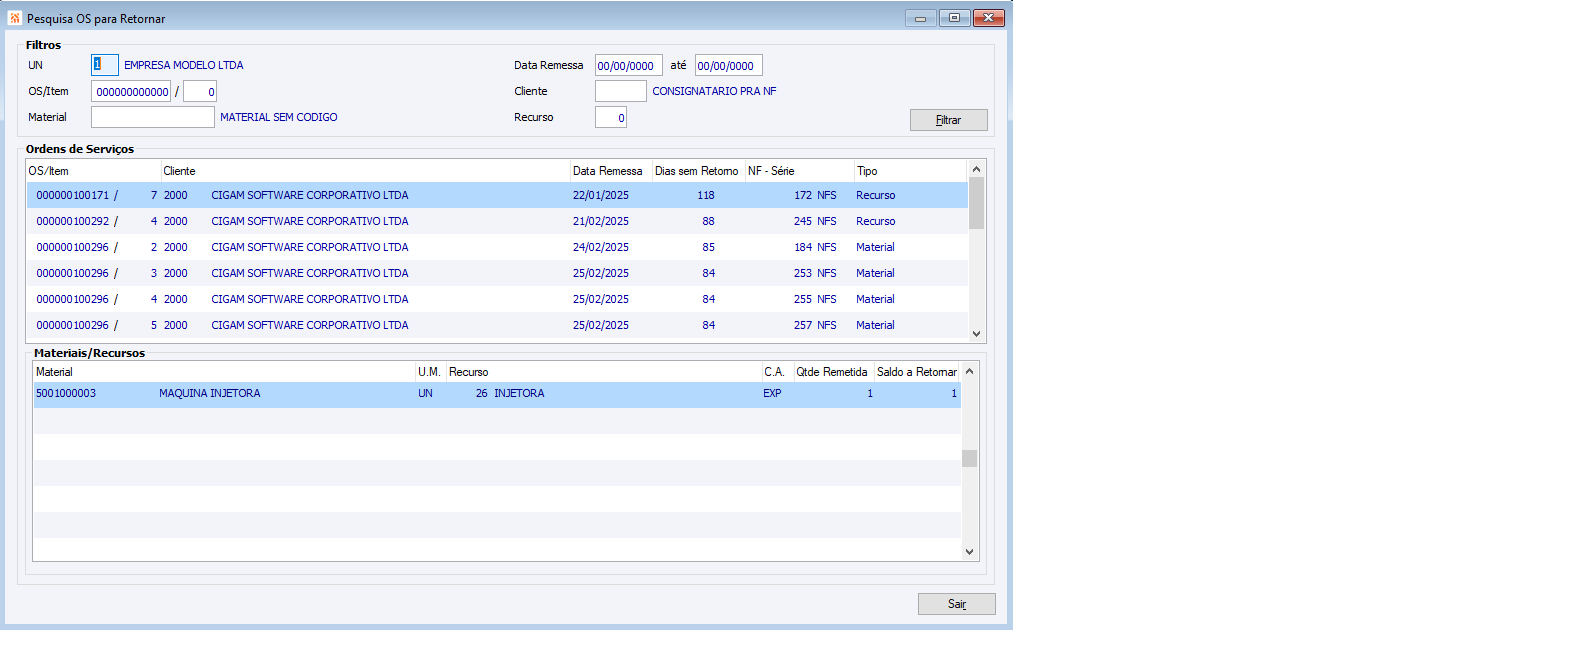This screenshot has width=1579, height=650.
Task: Sort by Tipo column header
Action: pyautogui.click(x=911, y=171)
